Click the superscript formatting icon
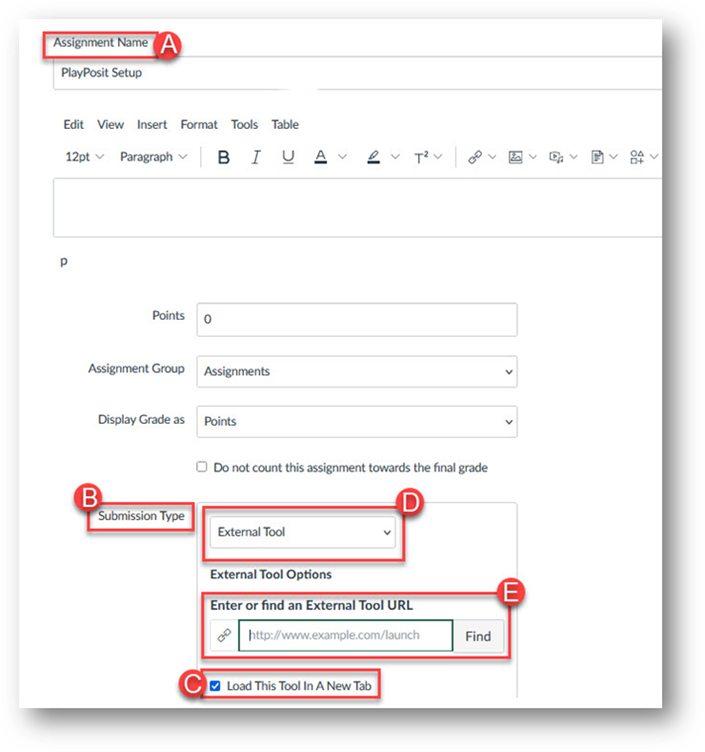The image size is (705, 752). (x=421, y=157)
